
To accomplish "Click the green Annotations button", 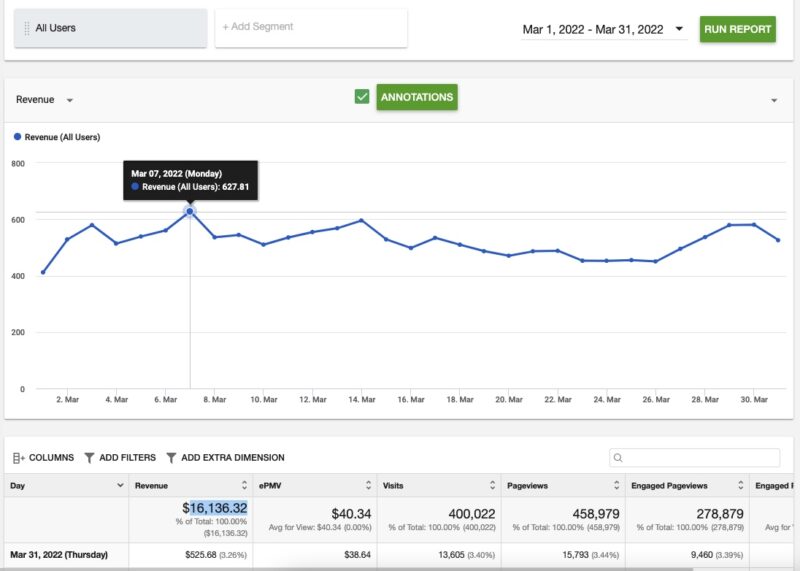I will tap(416, 97).
